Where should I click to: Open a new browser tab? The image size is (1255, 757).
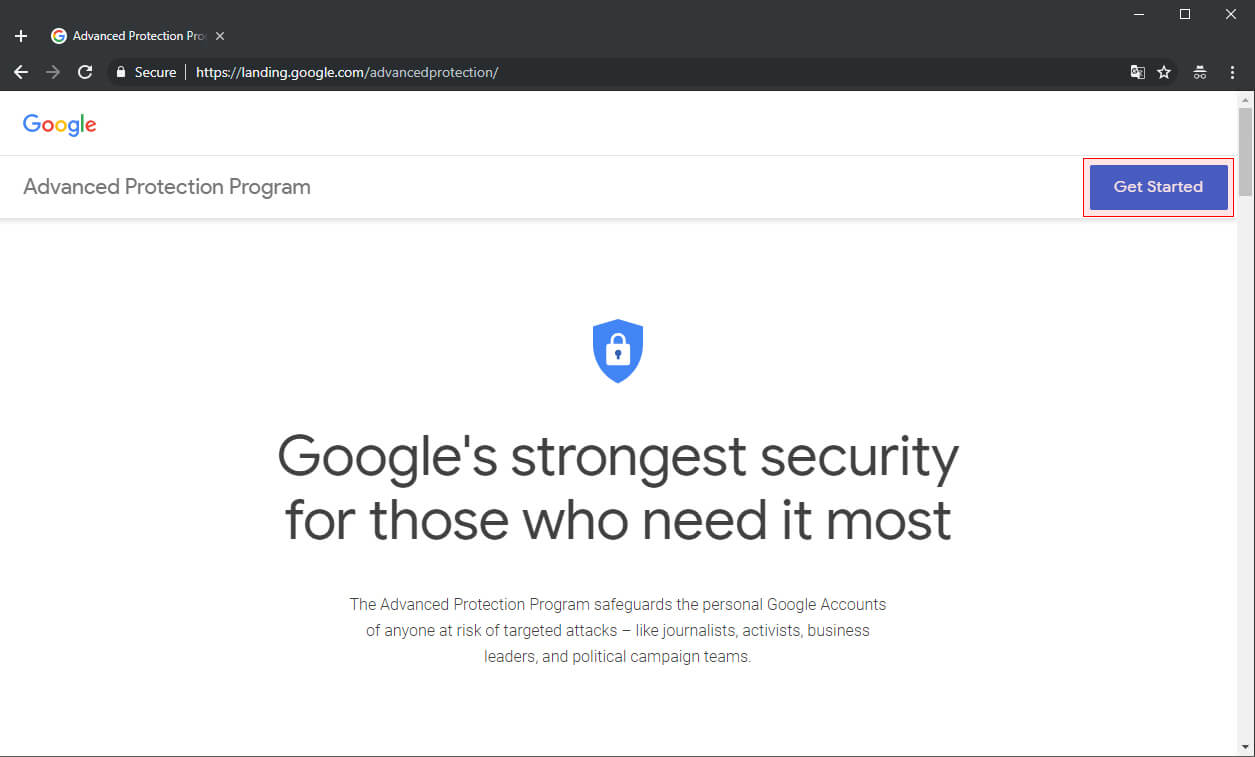[20, 34]
